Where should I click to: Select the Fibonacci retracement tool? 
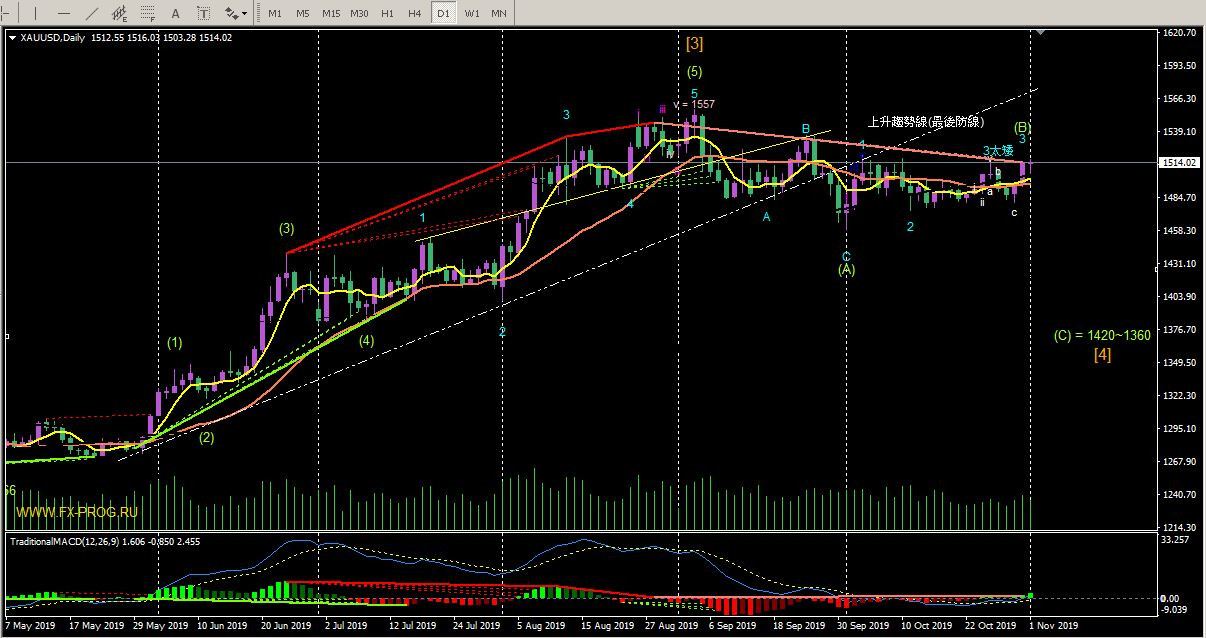[x=148, y=13]
